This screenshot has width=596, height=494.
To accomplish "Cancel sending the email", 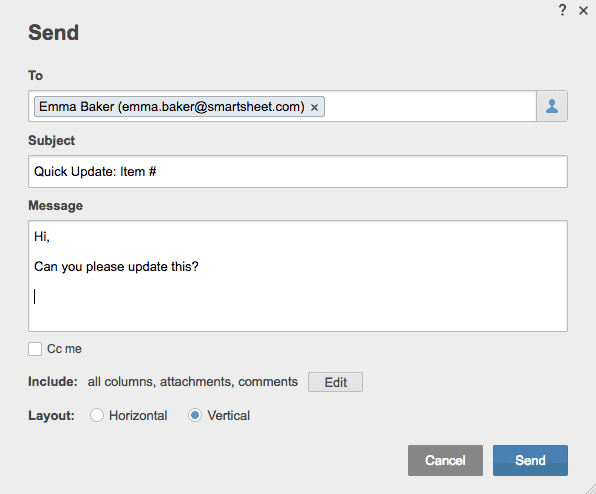I will coord(445,460).
